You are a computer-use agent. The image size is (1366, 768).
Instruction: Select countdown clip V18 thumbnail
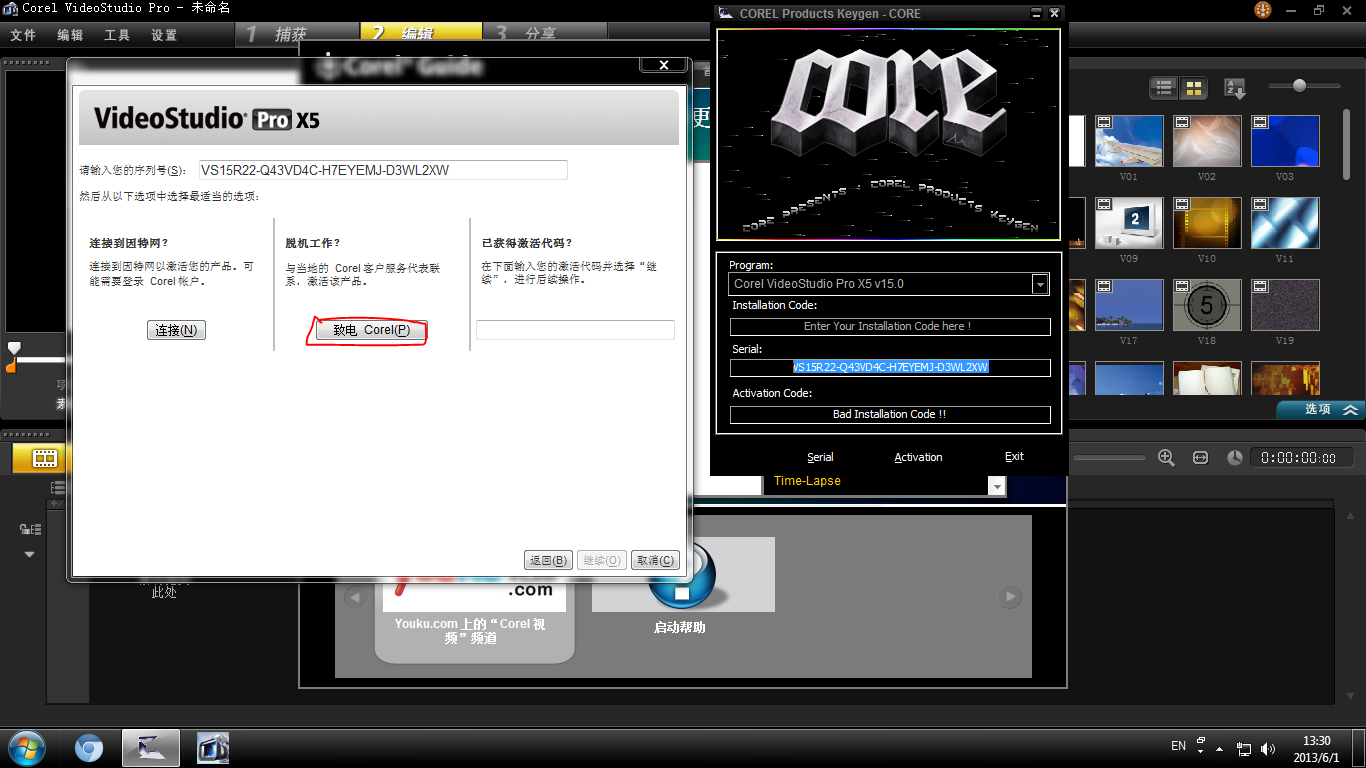click(1207, 305)
